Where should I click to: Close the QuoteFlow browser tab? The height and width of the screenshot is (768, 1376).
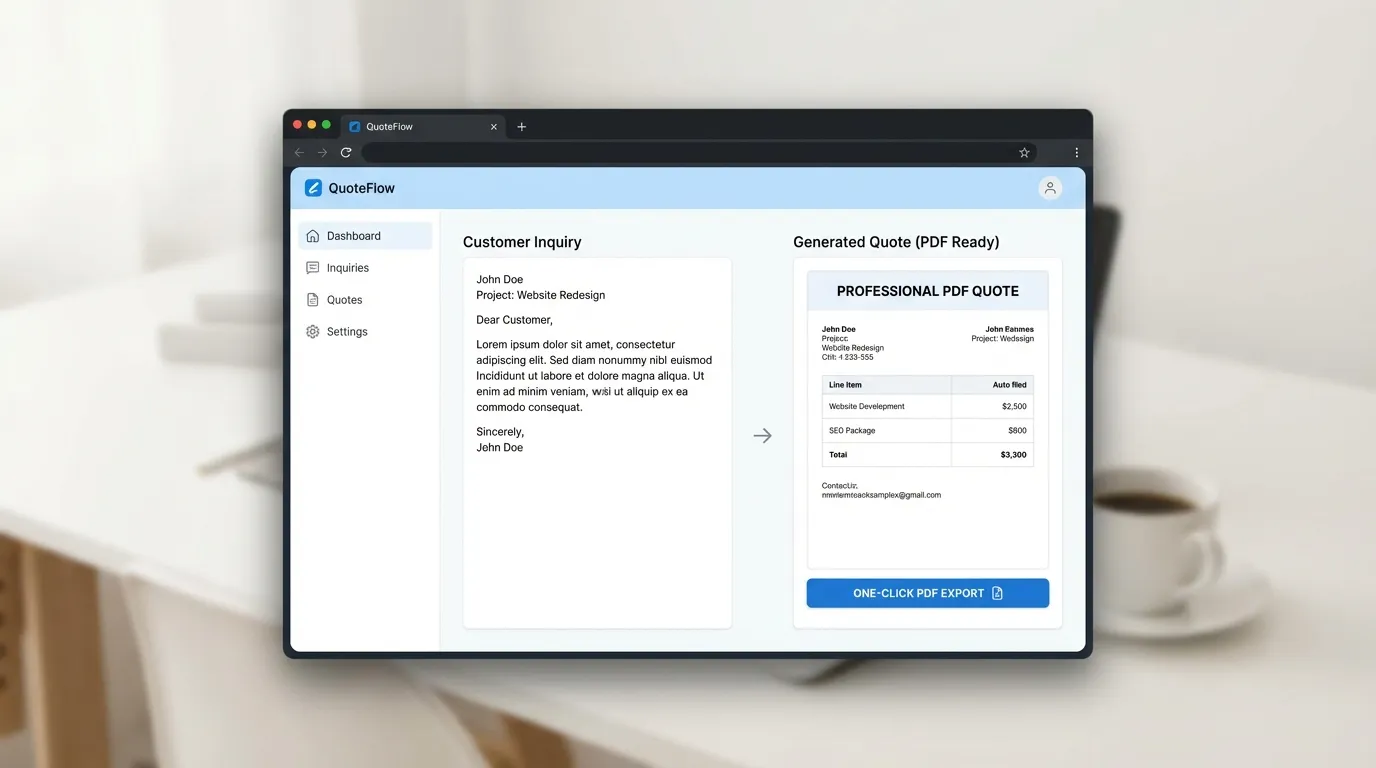[494, 127]
